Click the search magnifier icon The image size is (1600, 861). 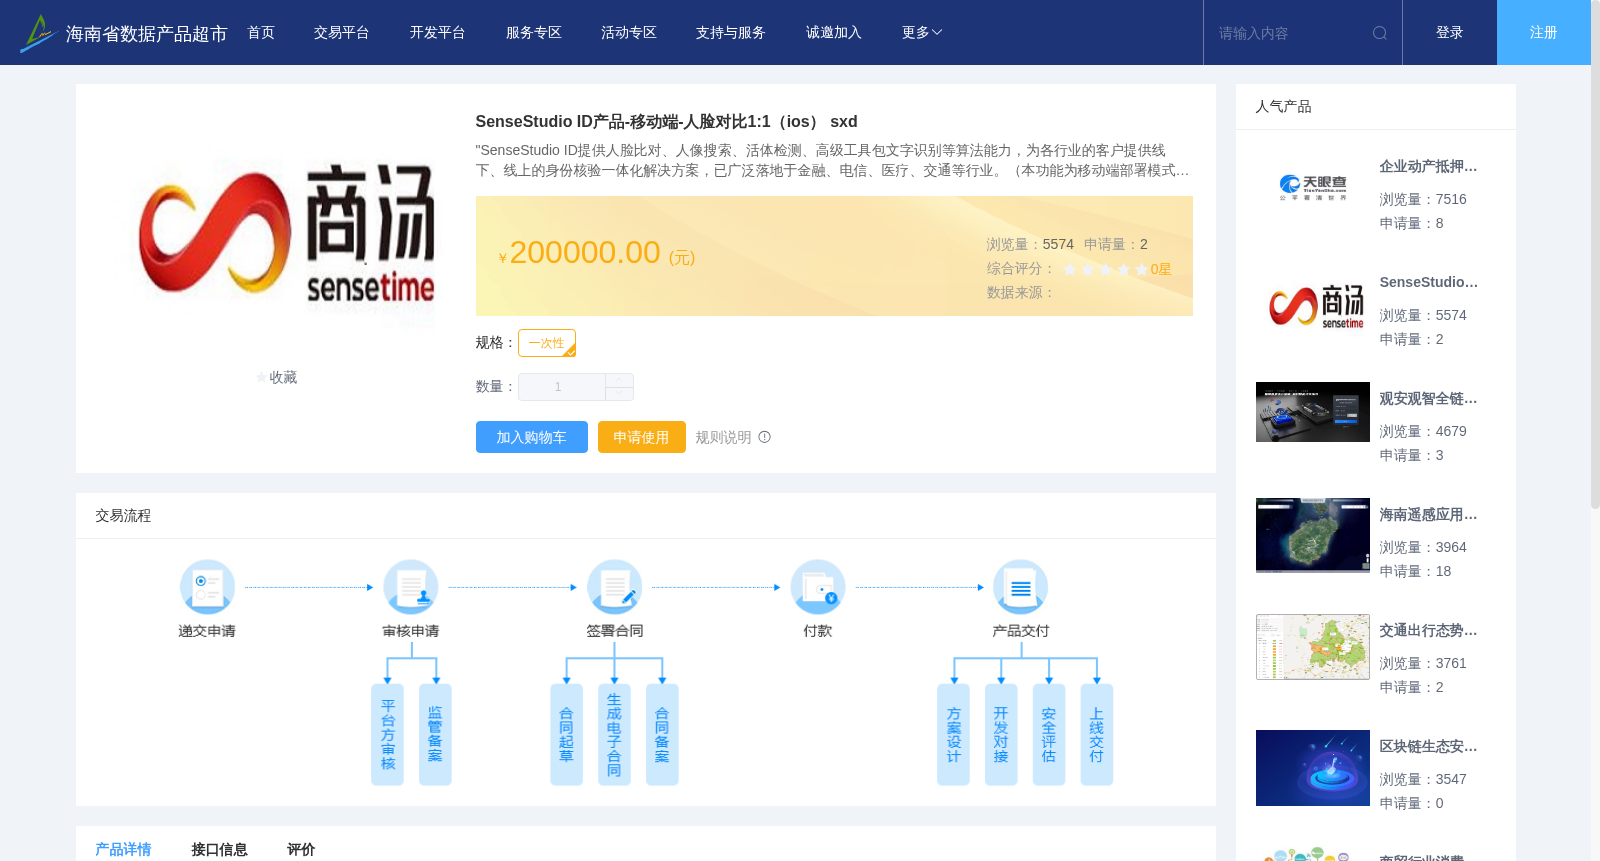coord(1380,33)
